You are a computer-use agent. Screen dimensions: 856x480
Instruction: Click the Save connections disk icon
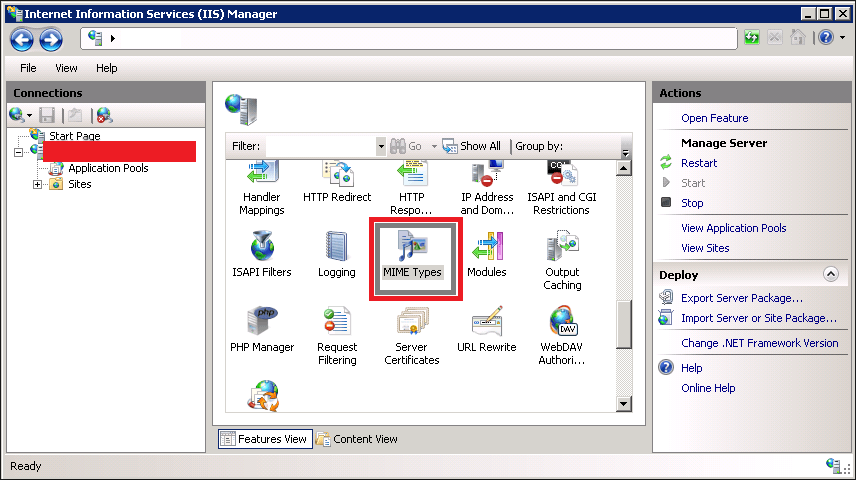47,115
